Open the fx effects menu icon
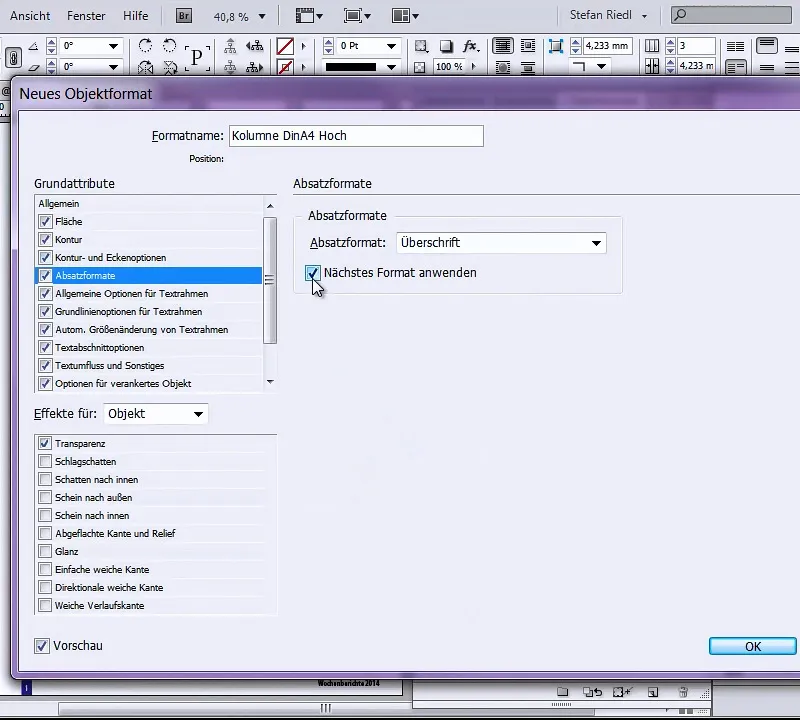Viewport: 800px width, 720px height. (470, 46)
